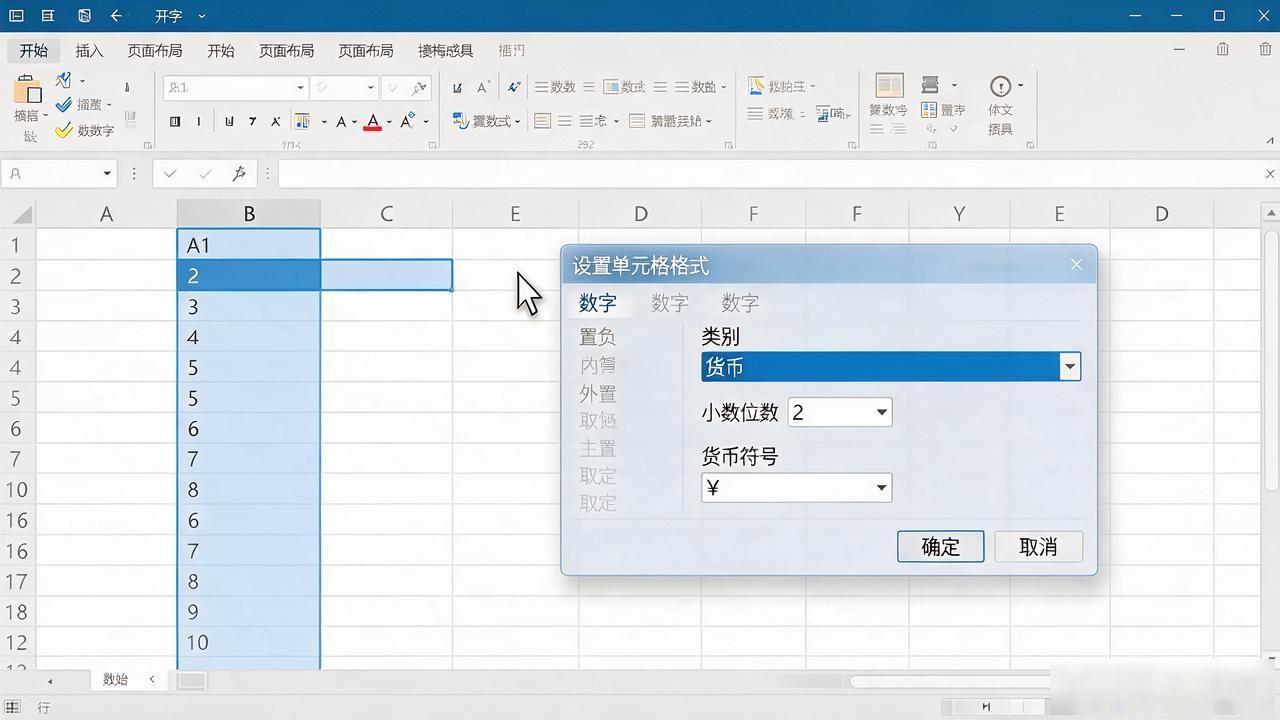Screen dimensions: 1280x720
Task: Confirm the dialog with 确定
Action: pyautogui.click(x=940, y=546)
